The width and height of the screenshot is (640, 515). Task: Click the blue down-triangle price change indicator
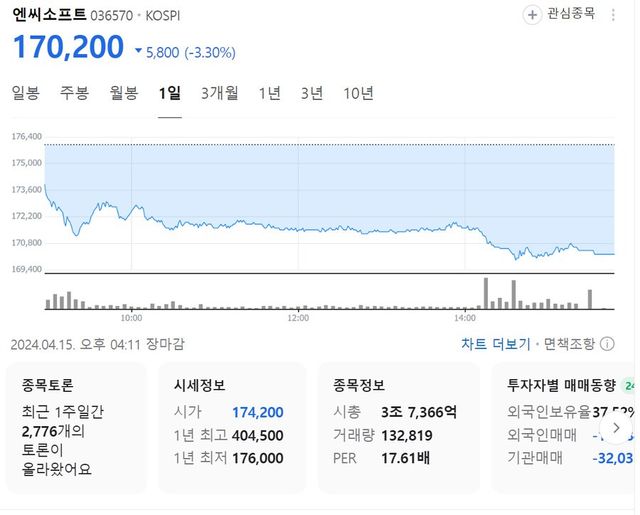[138, 51]
